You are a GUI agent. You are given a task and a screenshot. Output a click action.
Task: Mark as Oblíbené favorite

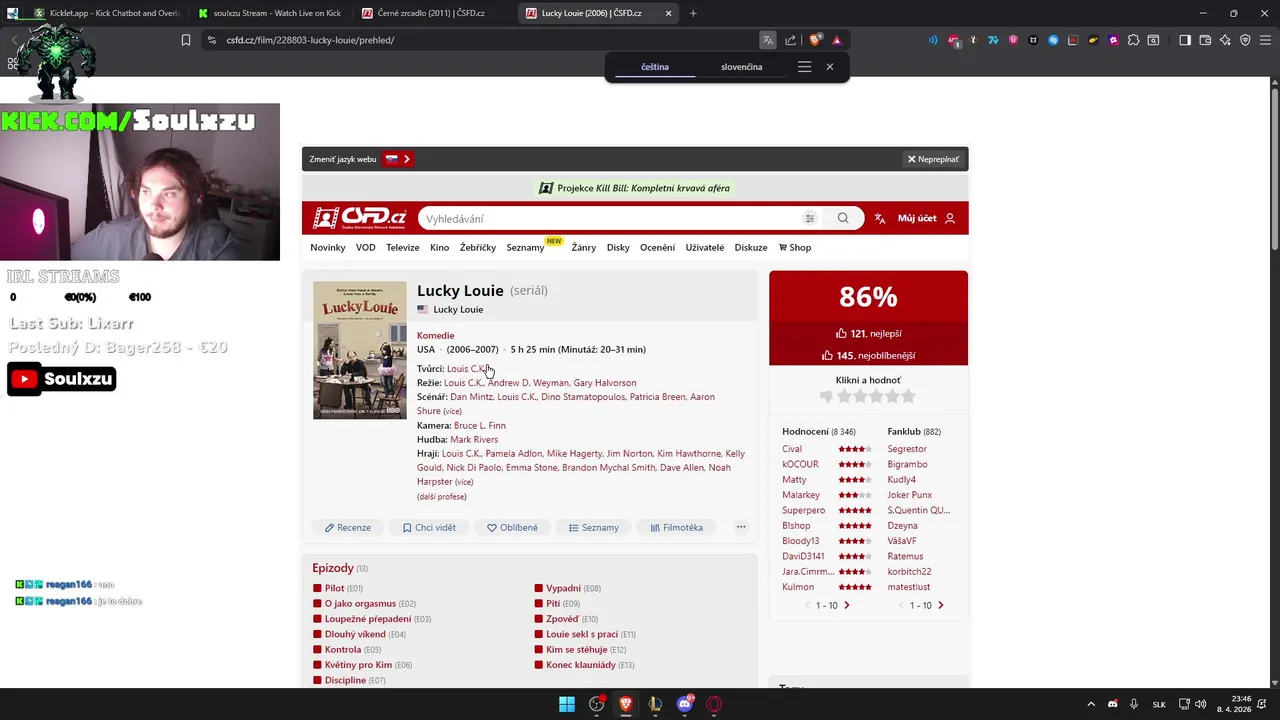[x=512, y=527]
